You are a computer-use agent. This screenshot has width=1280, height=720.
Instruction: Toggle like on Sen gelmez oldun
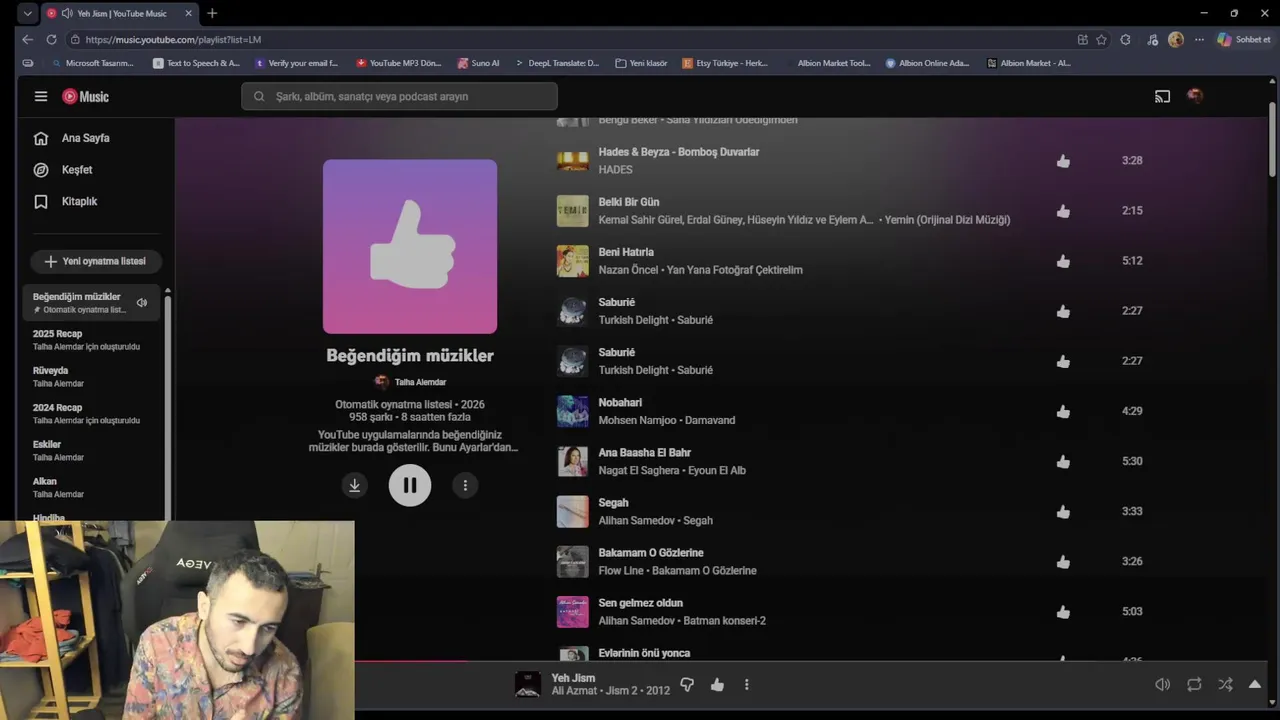(1063, 611)
